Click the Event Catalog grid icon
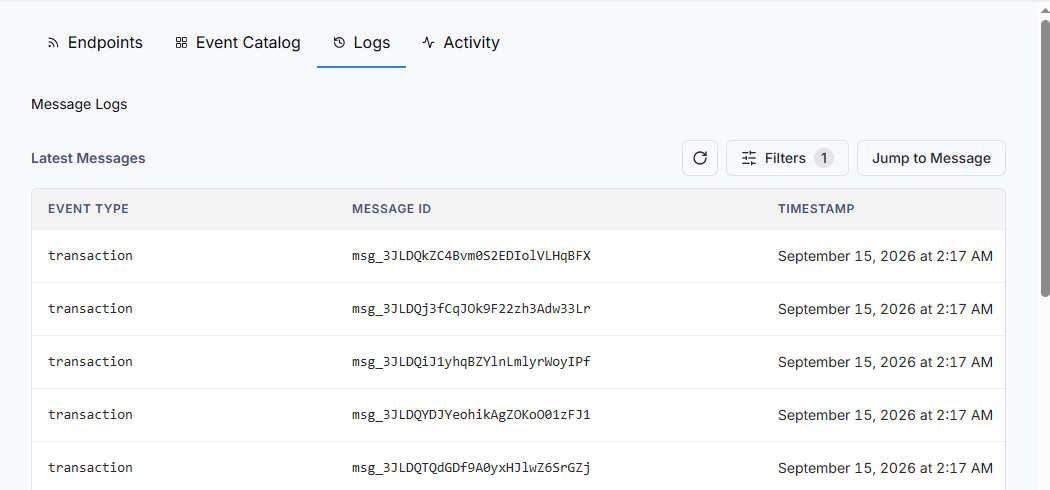Viewport: 1050px width, 490px height. (x=181, y=43)
